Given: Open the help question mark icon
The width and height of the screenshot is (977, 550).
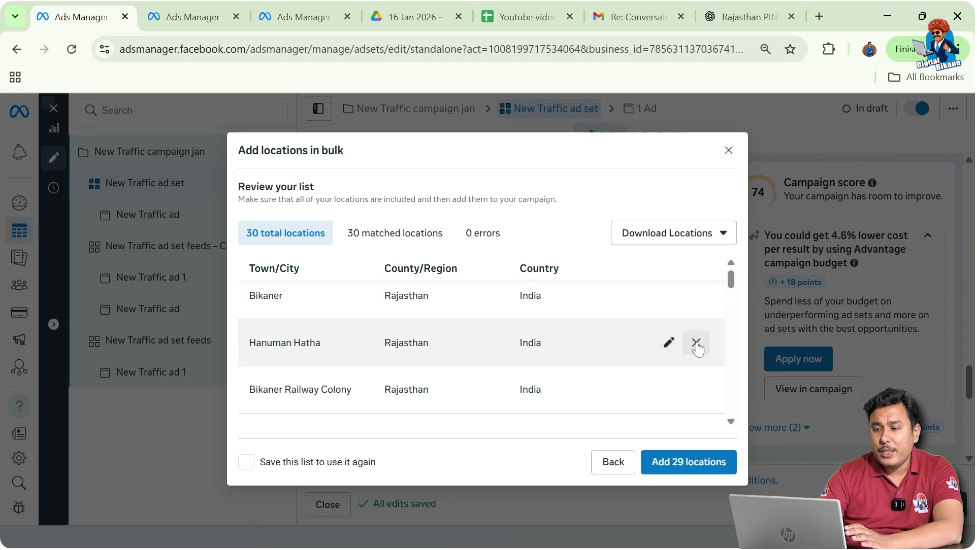Looking at the screenshot, I should 19,405.
